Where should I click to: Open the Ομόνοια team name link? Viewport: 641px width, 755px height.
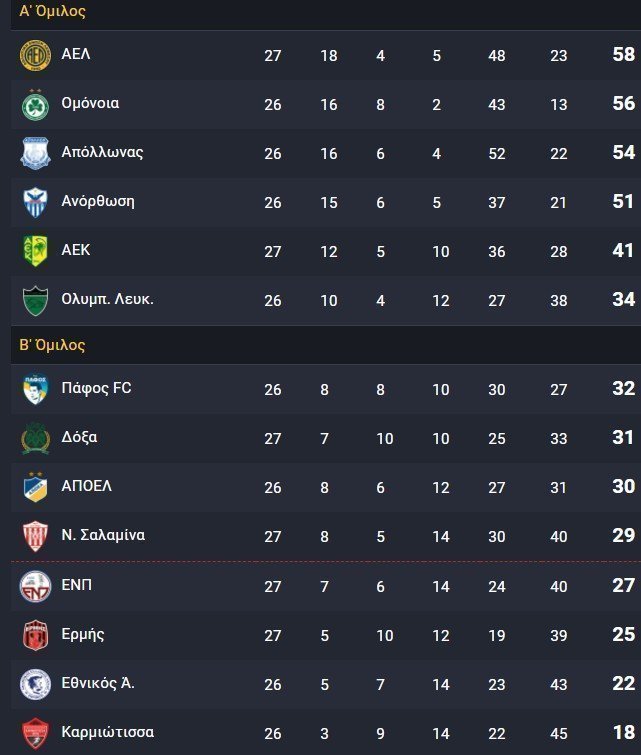point(90,103)
